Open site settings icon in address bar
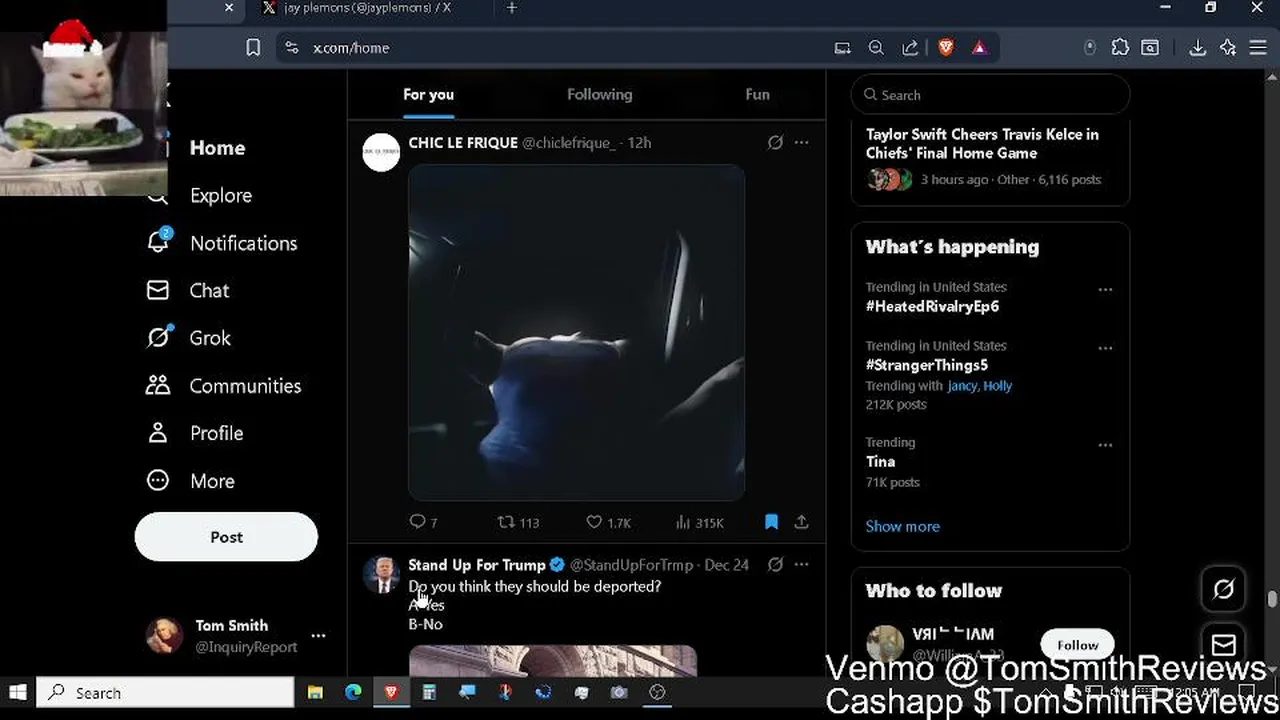Viewport: 1280px width, 720px height. click(x=292, y=48)
